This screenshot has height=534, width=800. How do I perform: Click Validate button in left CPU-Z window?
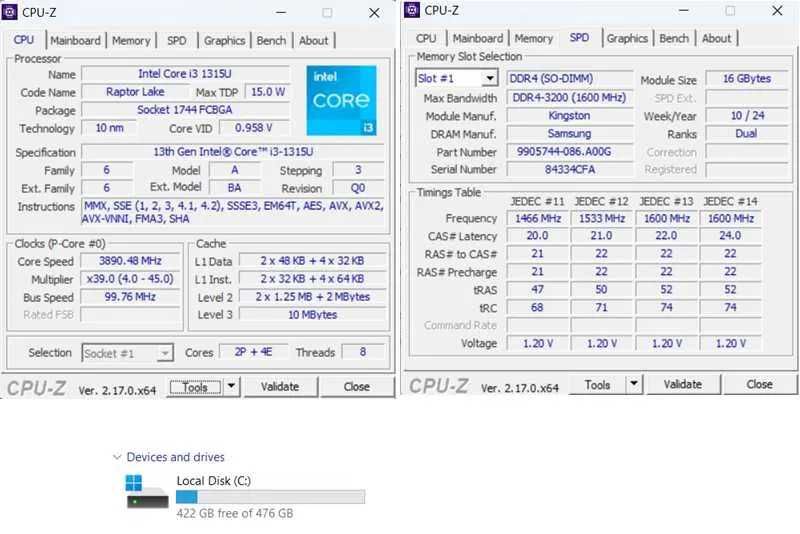click(x=280, y=387)
